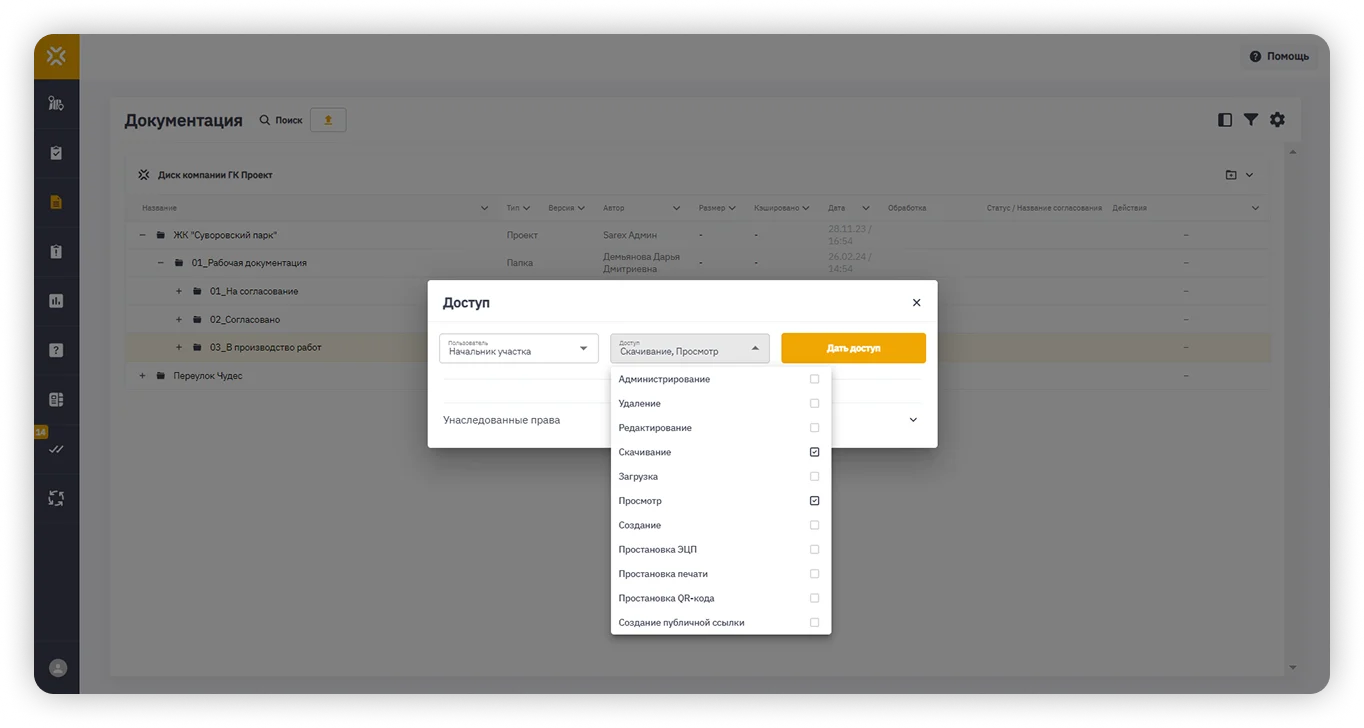Open the charts sidebar icon

pyautogui.click(x=56, y=301)
